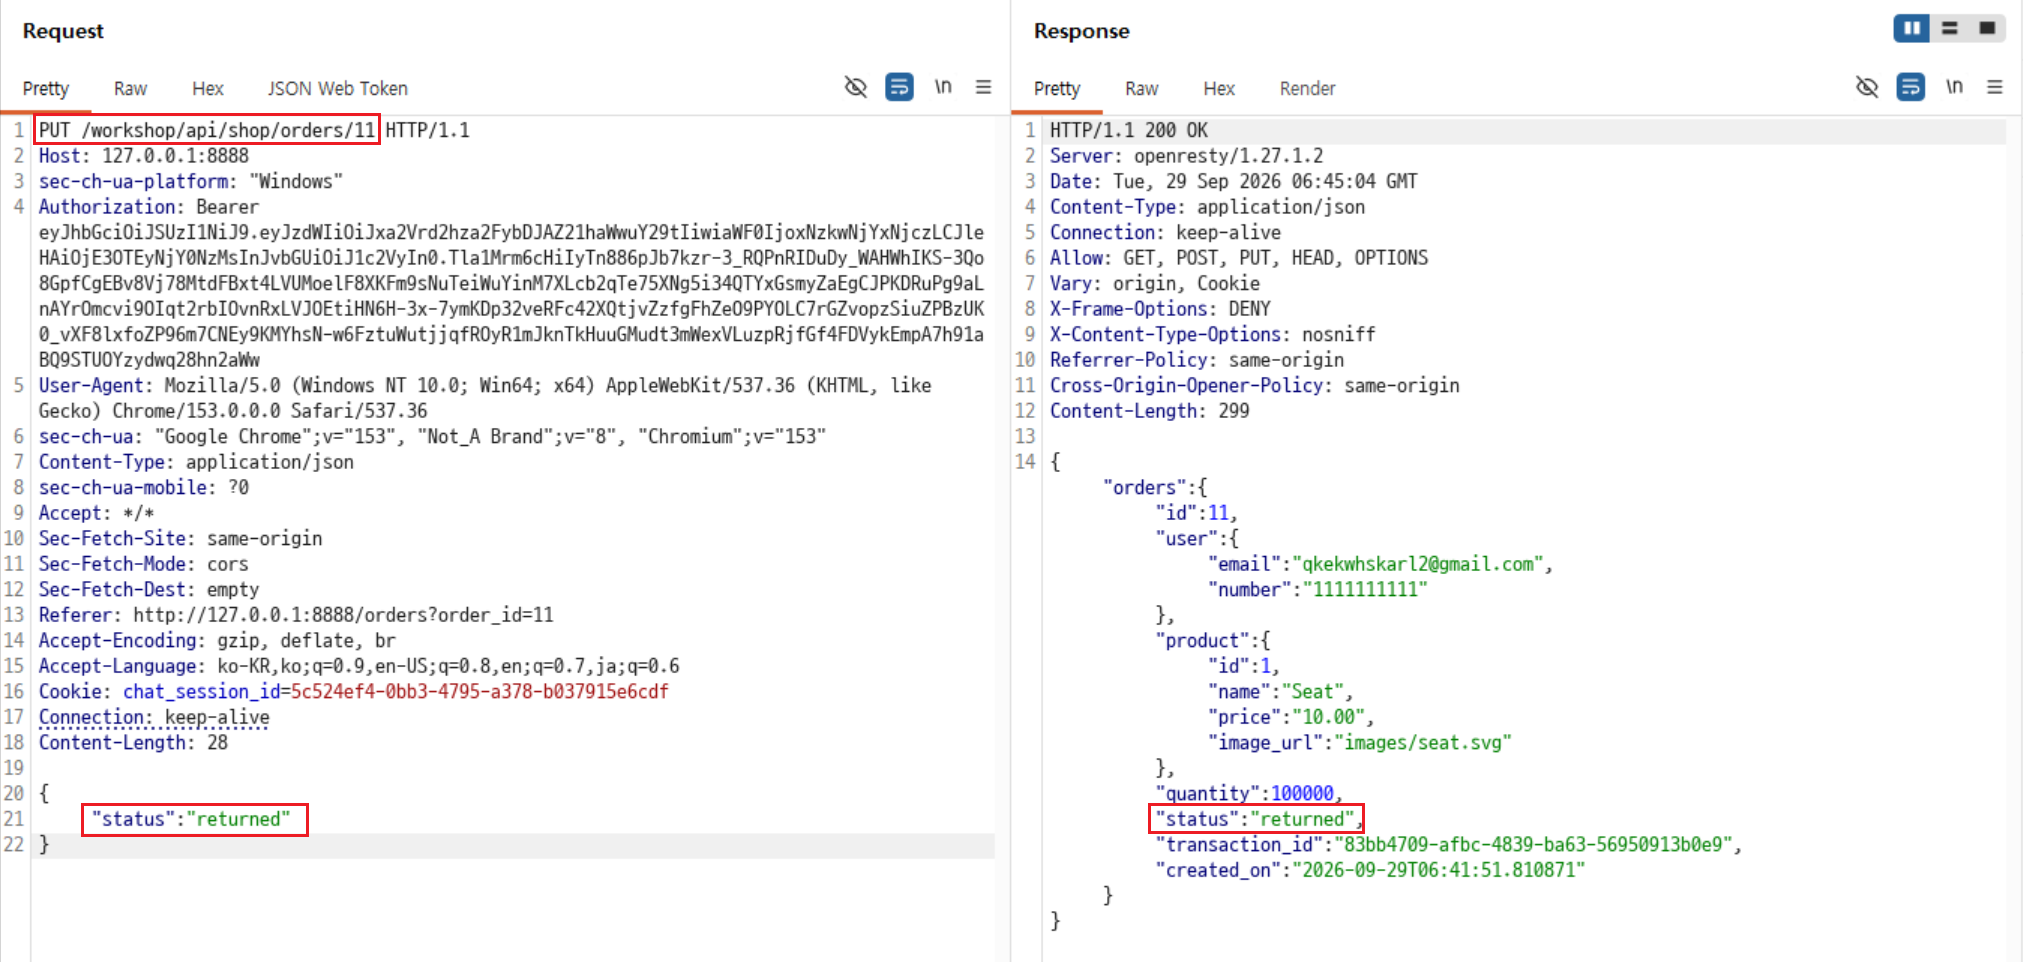
Task: Click the "status":"returned" request body line
Action: (x=191, y=819)
